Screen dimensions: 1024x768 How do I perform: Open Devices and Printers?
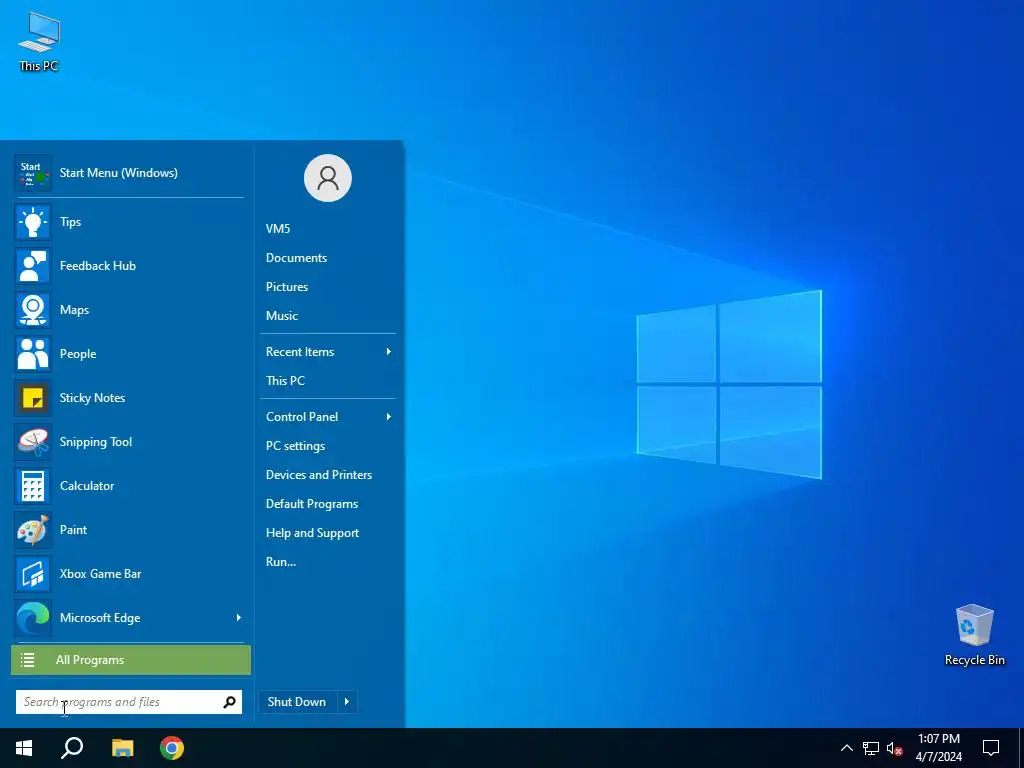click(x=319, y=475)
